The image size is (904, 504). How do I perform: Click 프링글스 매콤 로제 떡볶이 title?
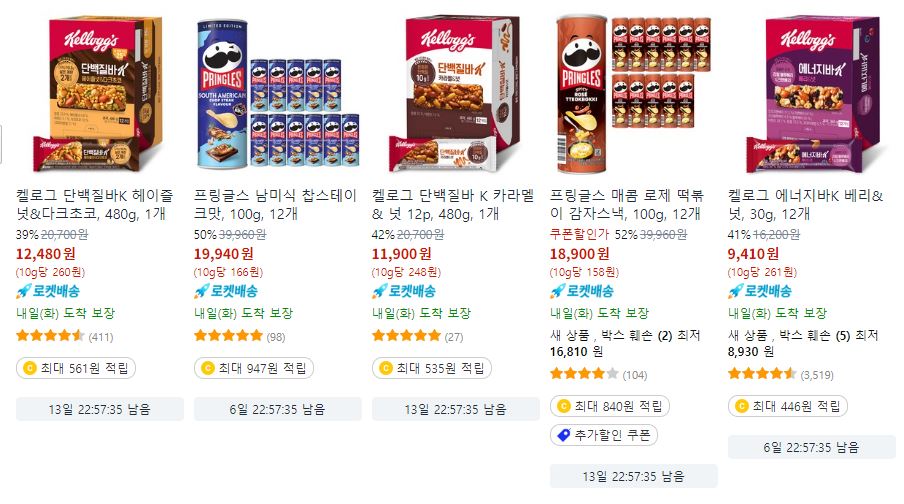click(627, 205)
